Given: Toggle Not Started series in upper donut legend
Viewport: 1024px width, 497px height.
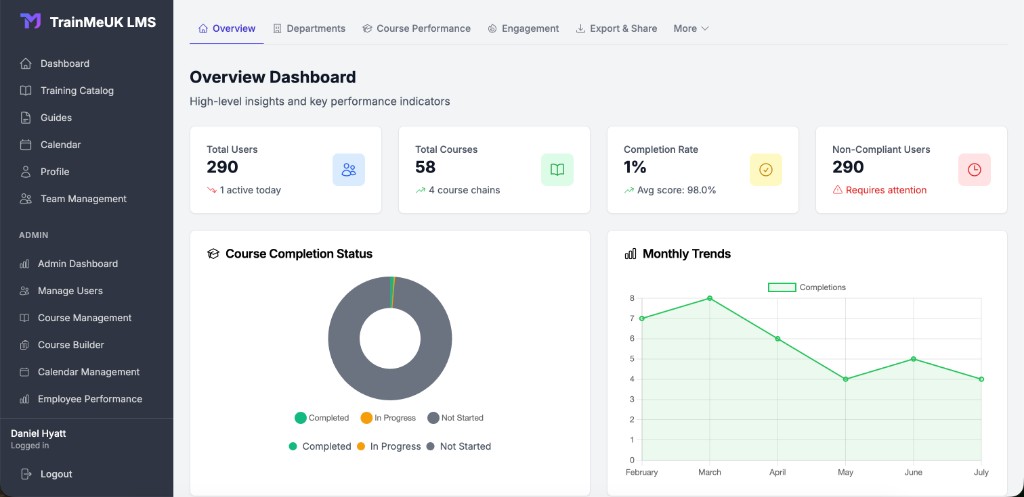Looking at the screenshot, I should (x=455, y=418).
